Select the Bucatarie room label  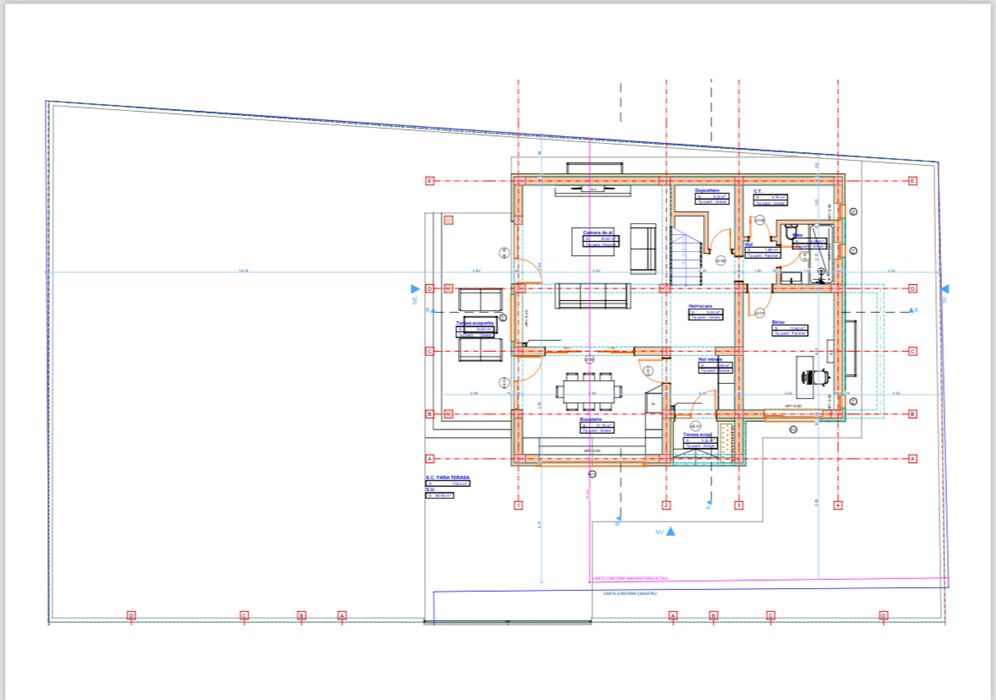(x=590, y=420)
